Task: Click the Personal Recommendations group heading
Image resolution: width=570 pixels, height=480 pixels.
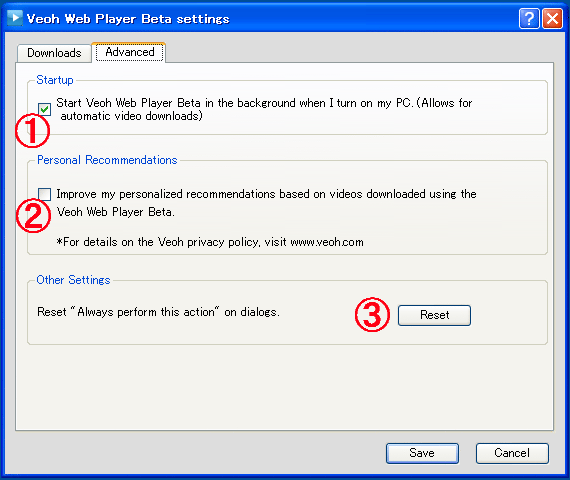Action: tap(107, 160)
